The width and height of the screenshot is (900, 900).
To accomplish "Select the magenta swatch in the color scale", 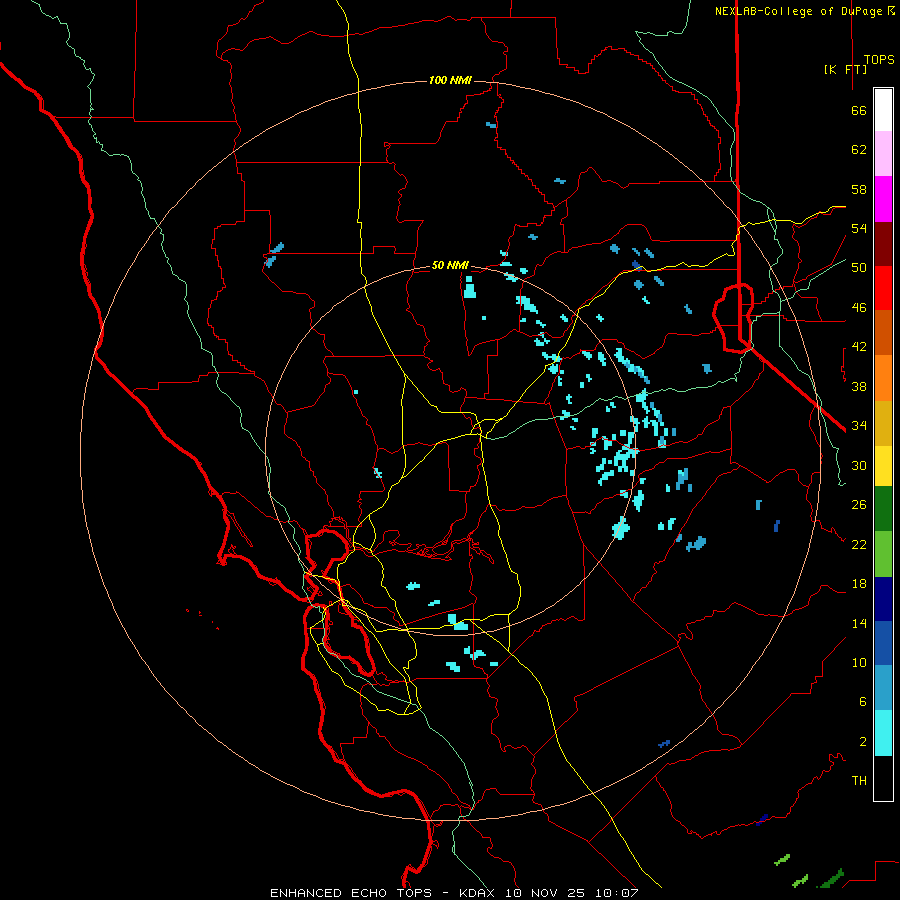I will (x=883, y=199).
